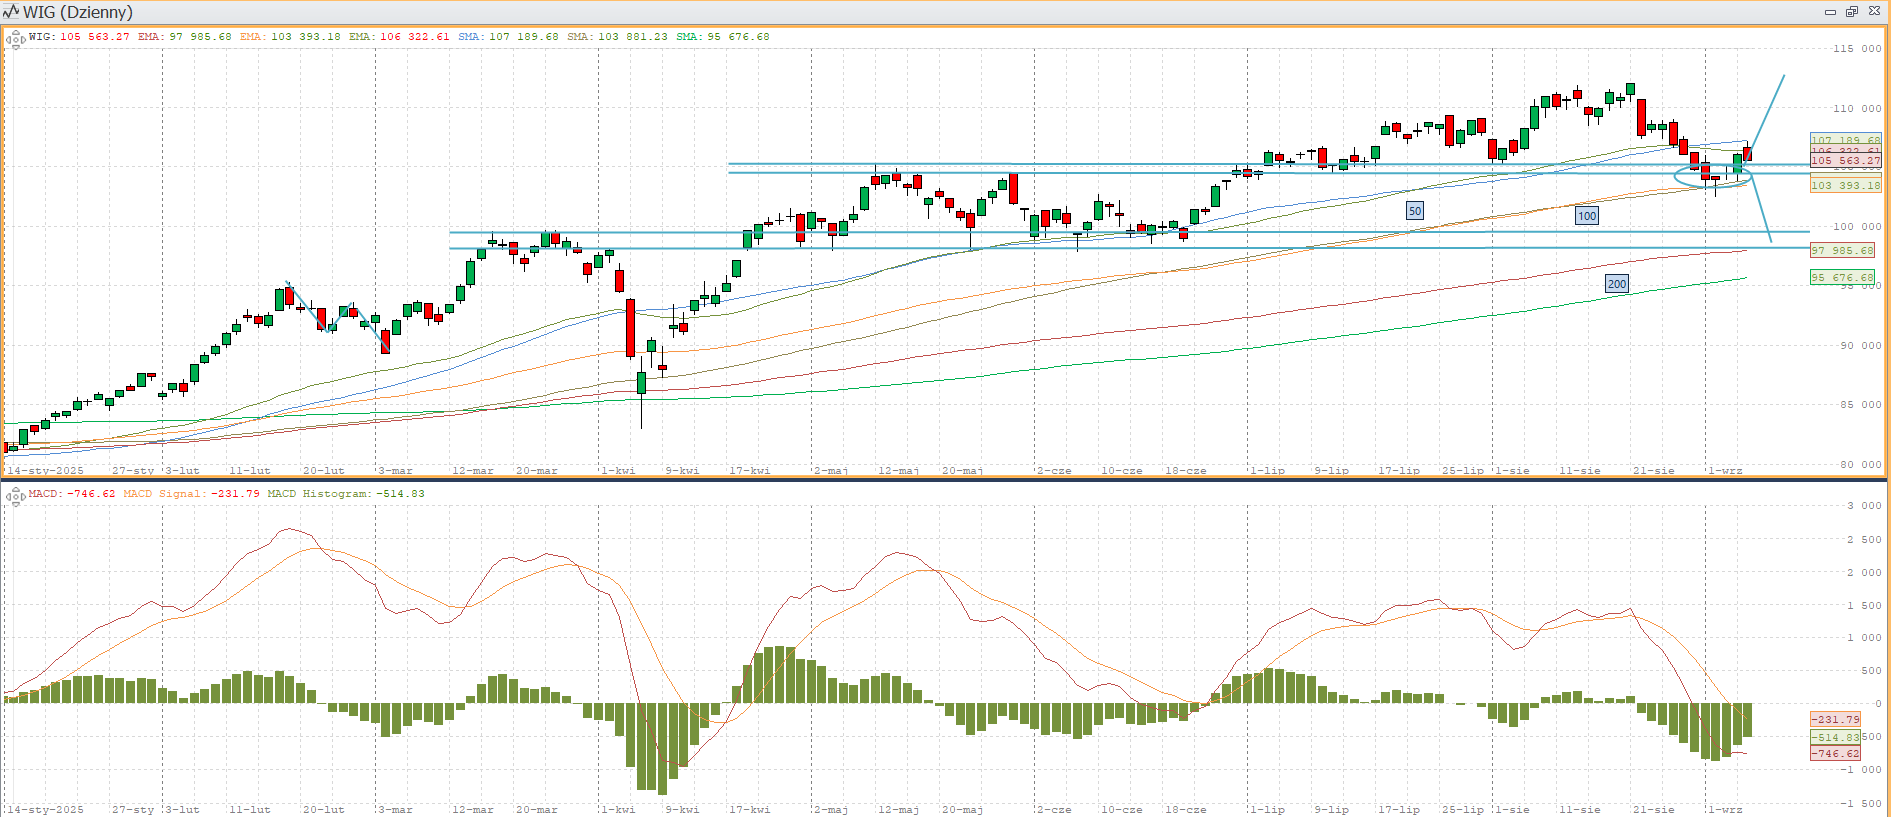The width and height of the screenshot is (1891, 817).
Task: Click the green SMA: 95 676.68 legend
Action: [x=722, y=37]
